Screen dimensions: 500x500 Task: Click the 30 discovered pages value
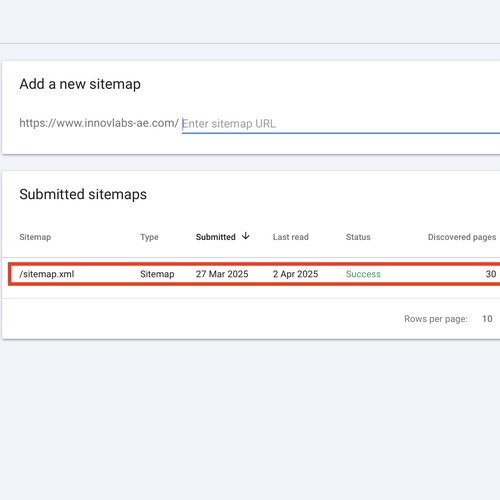pos(491,274)
